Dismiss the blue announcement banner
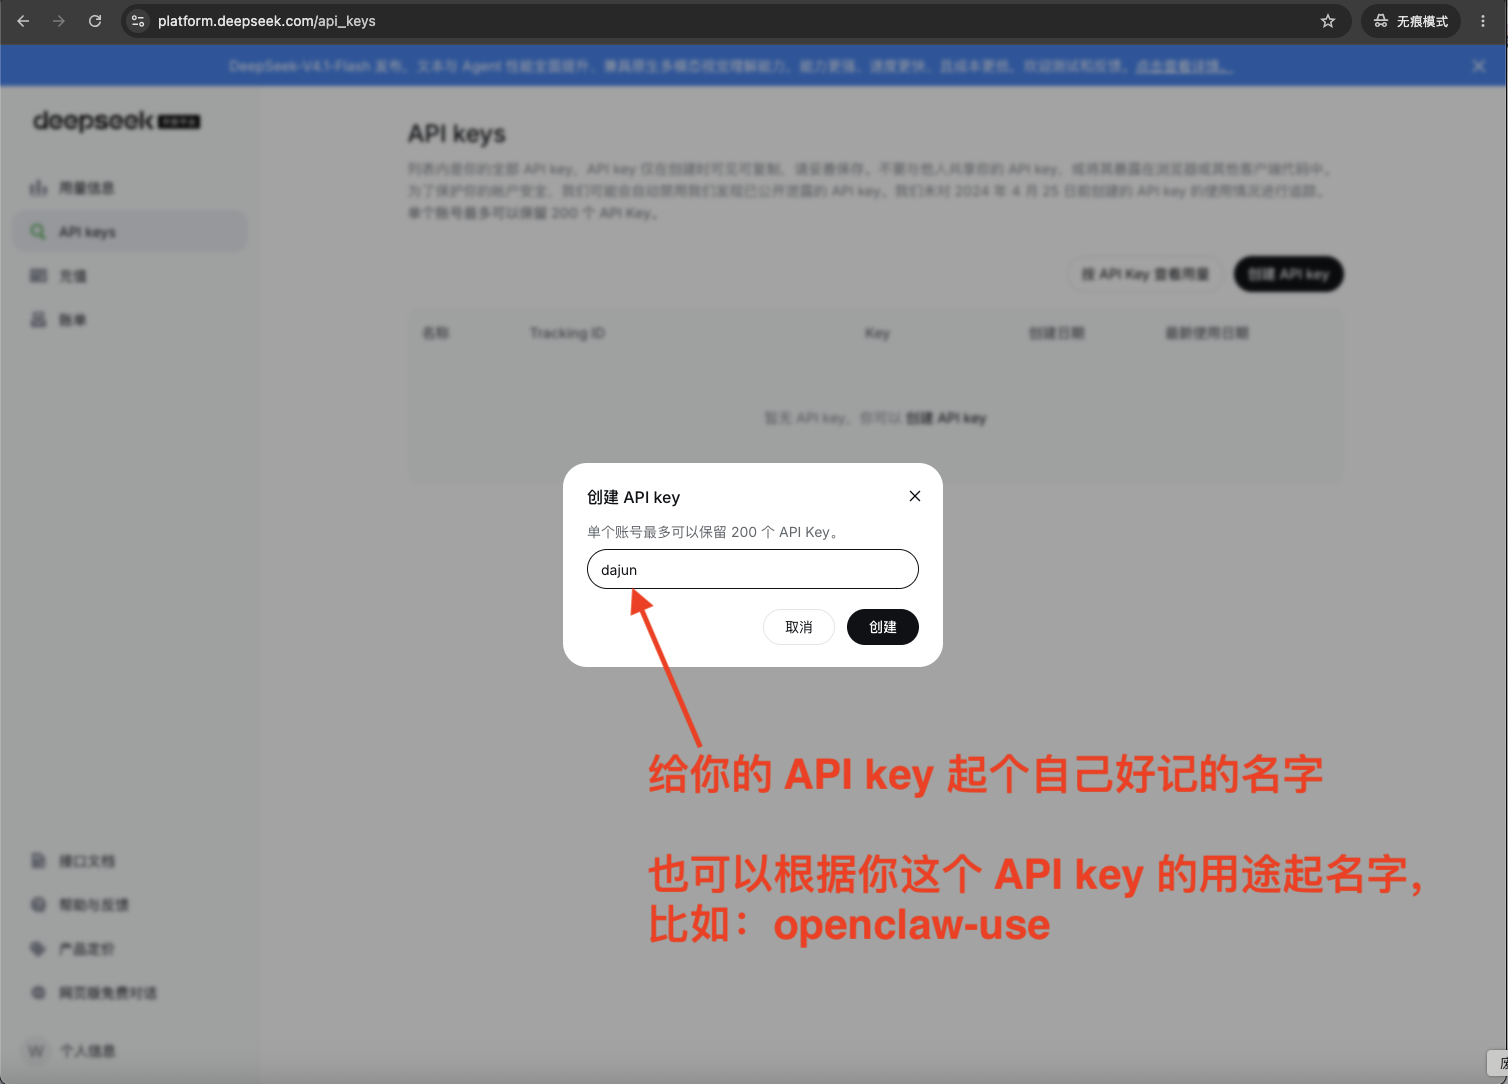This screenshot has height=1084, width=1508. [x=1479, y=66]
